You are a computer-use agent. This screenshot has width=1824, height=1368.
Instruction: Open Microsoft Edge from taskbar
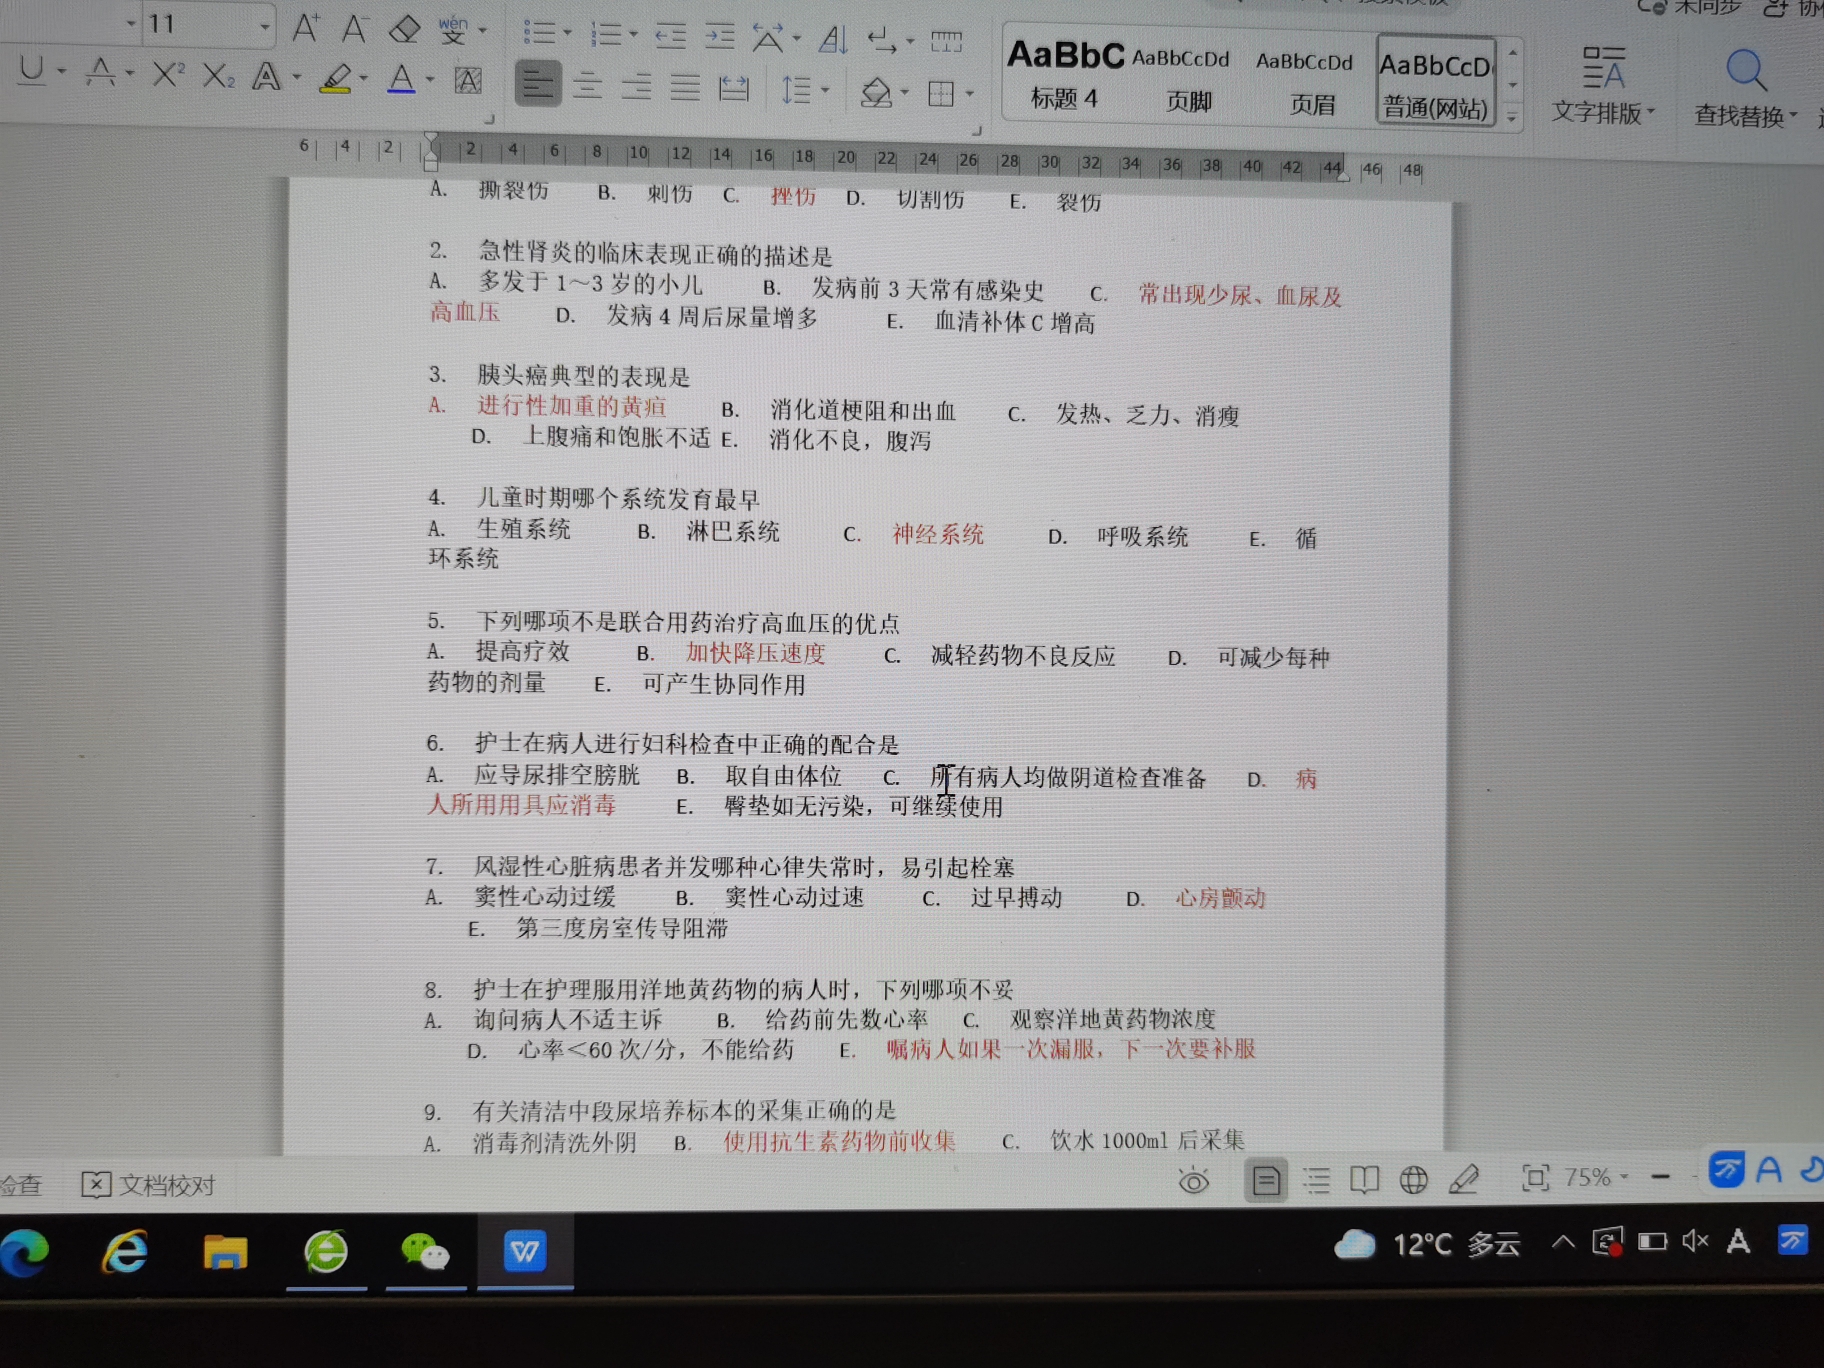pos(26,1252)
